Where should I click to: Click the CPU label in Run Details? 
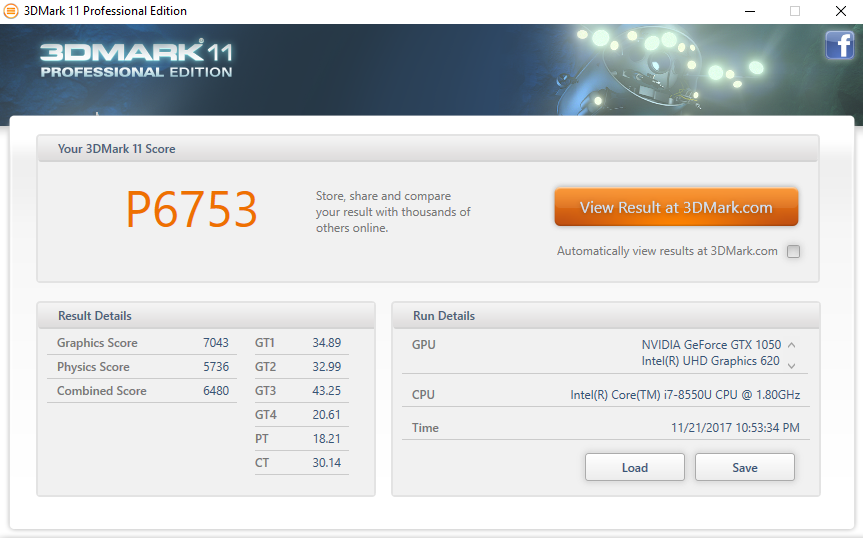[x=423, y=395]
